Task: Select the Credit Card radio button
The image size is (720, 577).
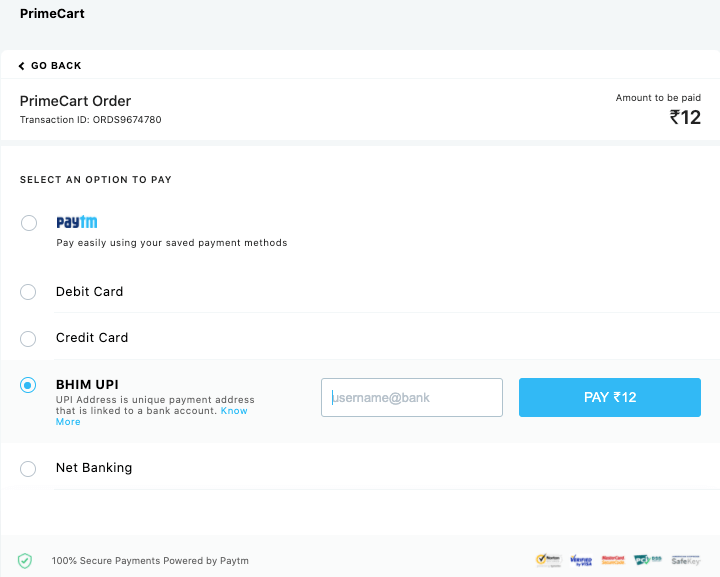Action: (29, 338)
